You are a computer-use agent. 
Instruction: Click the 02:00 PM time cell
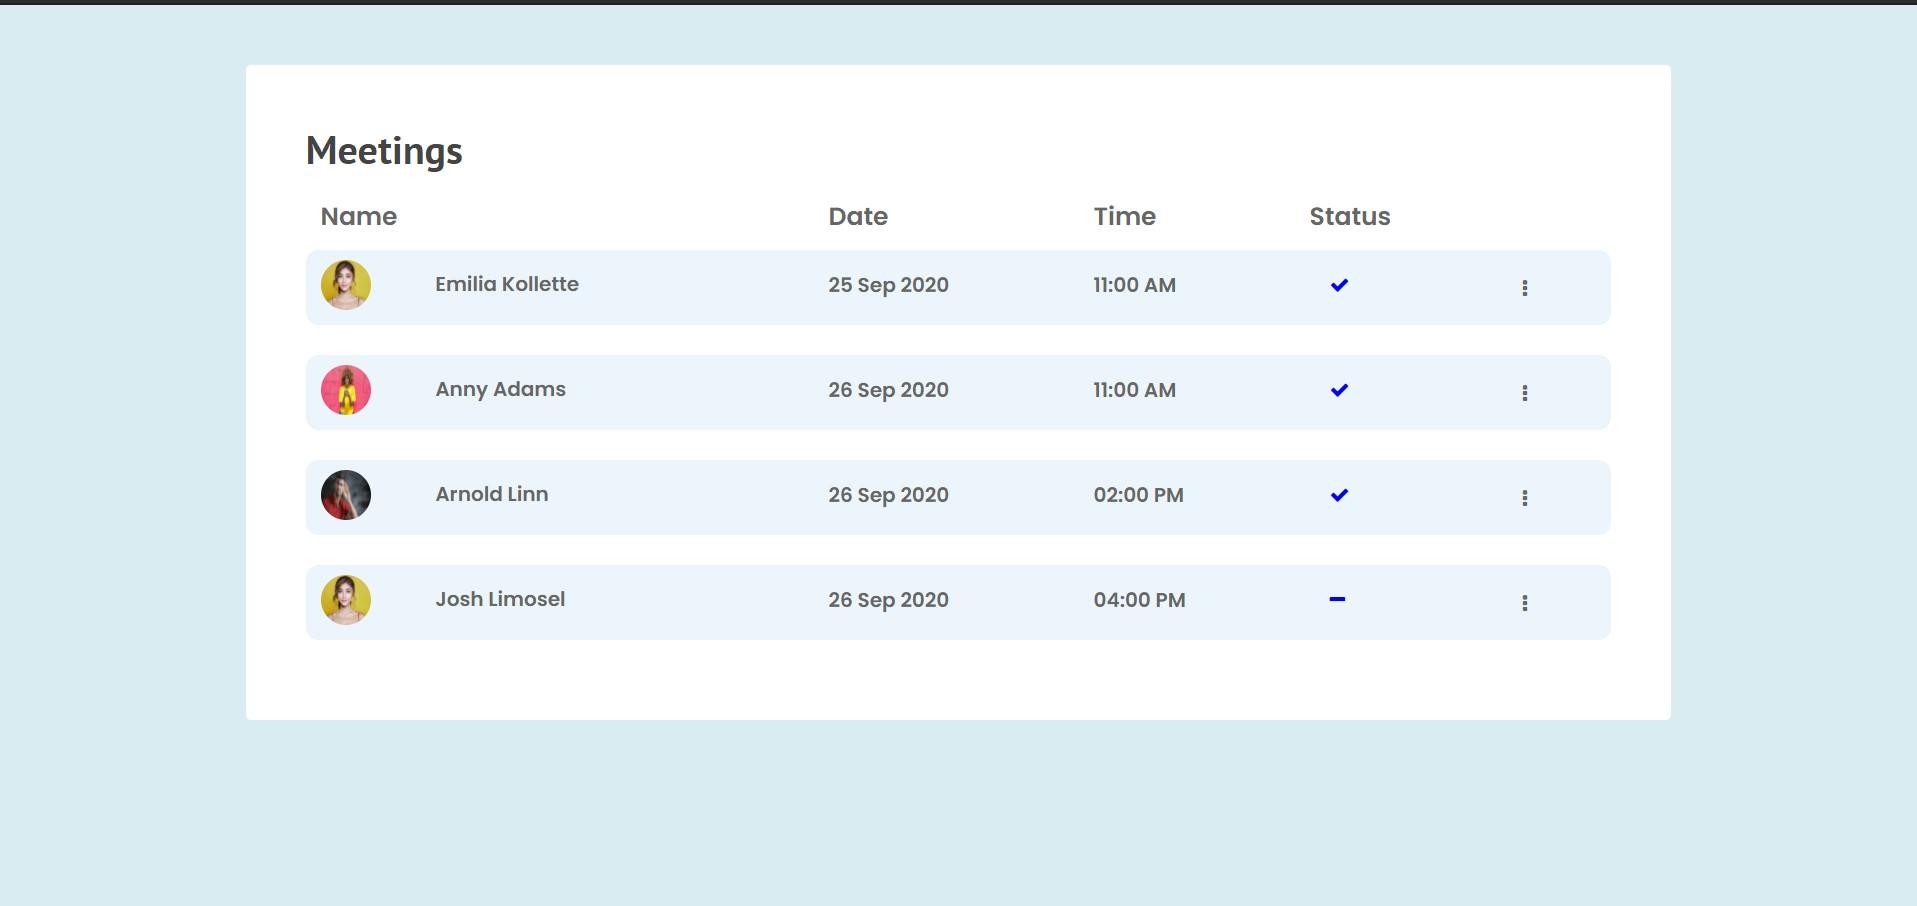[1138, 495]
